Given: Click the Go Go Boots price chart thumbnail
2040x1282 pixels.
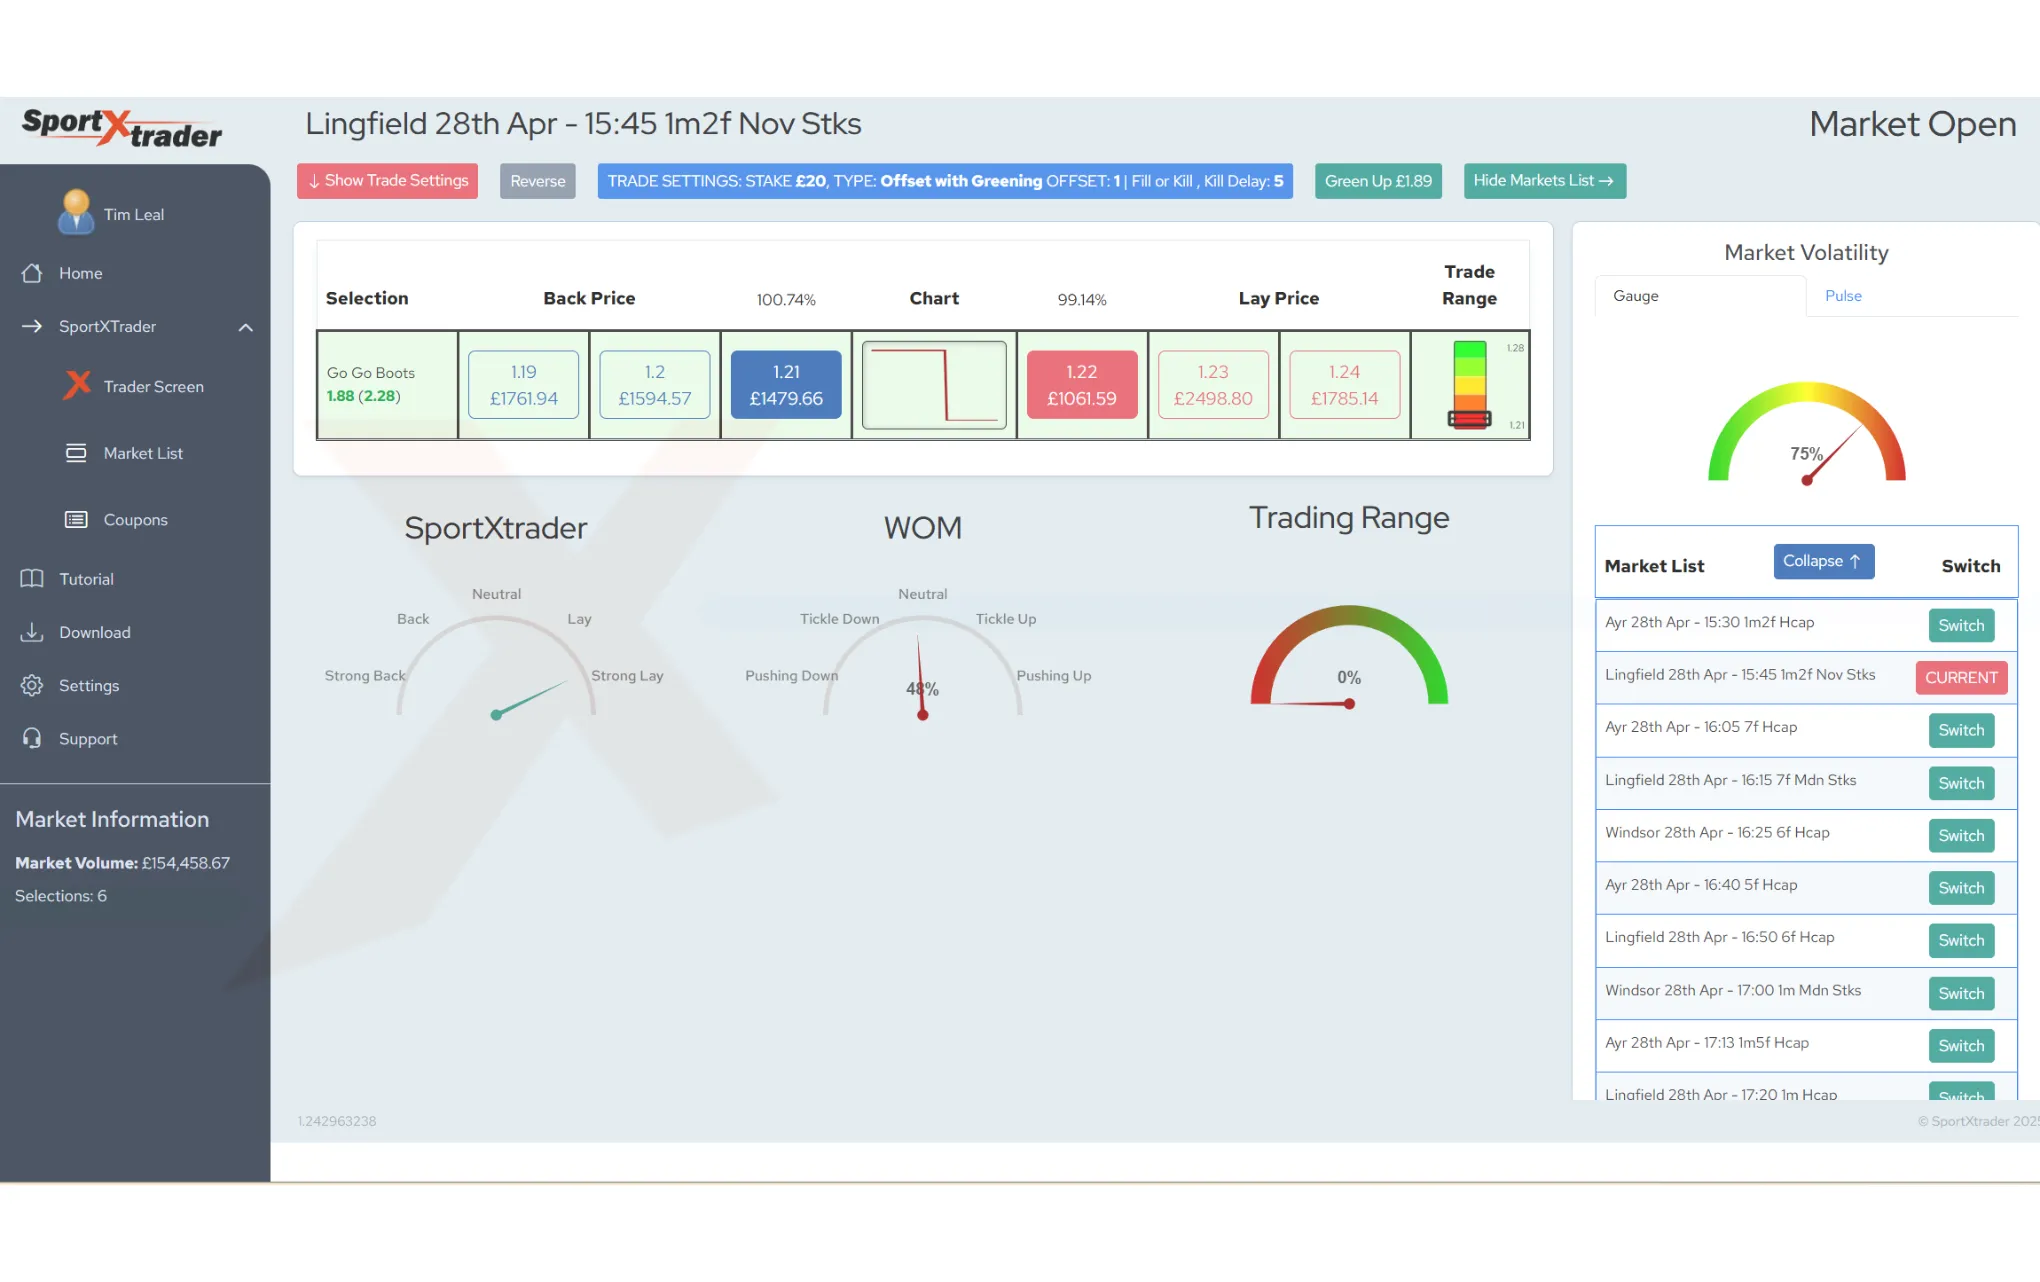Looking at the screenshot, I should [x=934, y=385].
